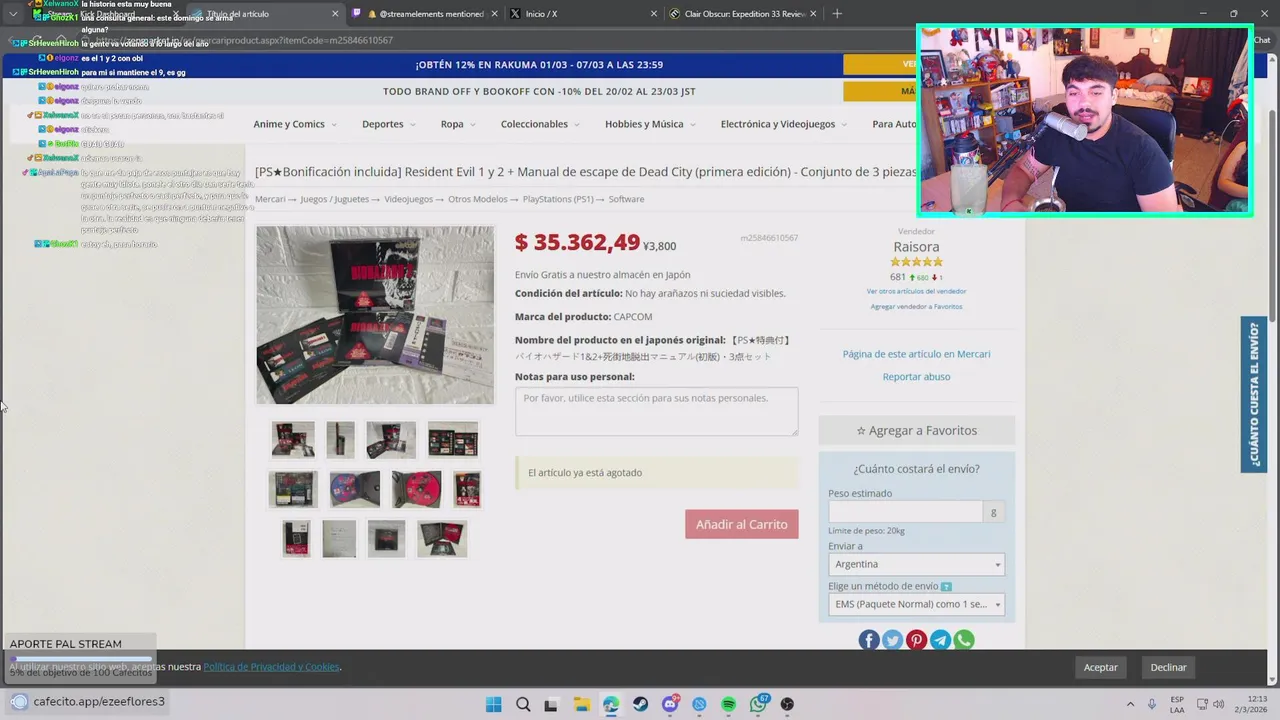Go to Software breadcrumb
The height and width of the screenshot is (720, 1280).
pos(626,199)
